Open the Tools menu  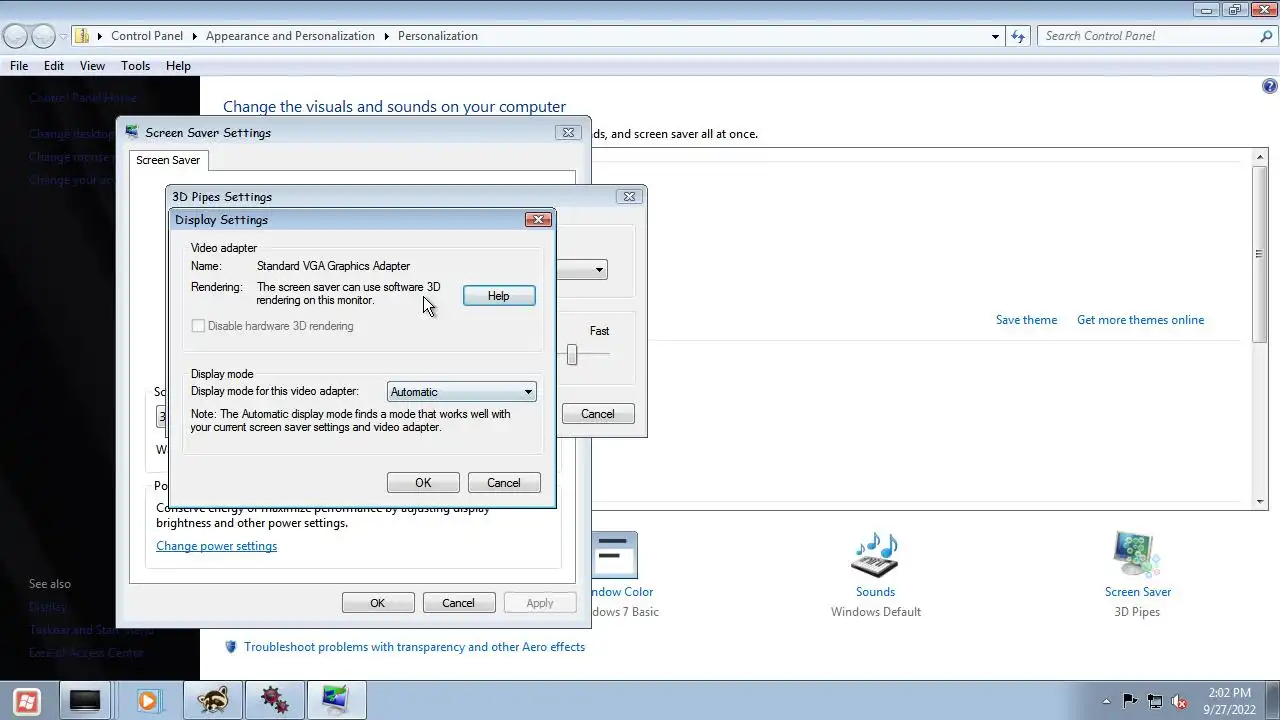pos(135,66)
